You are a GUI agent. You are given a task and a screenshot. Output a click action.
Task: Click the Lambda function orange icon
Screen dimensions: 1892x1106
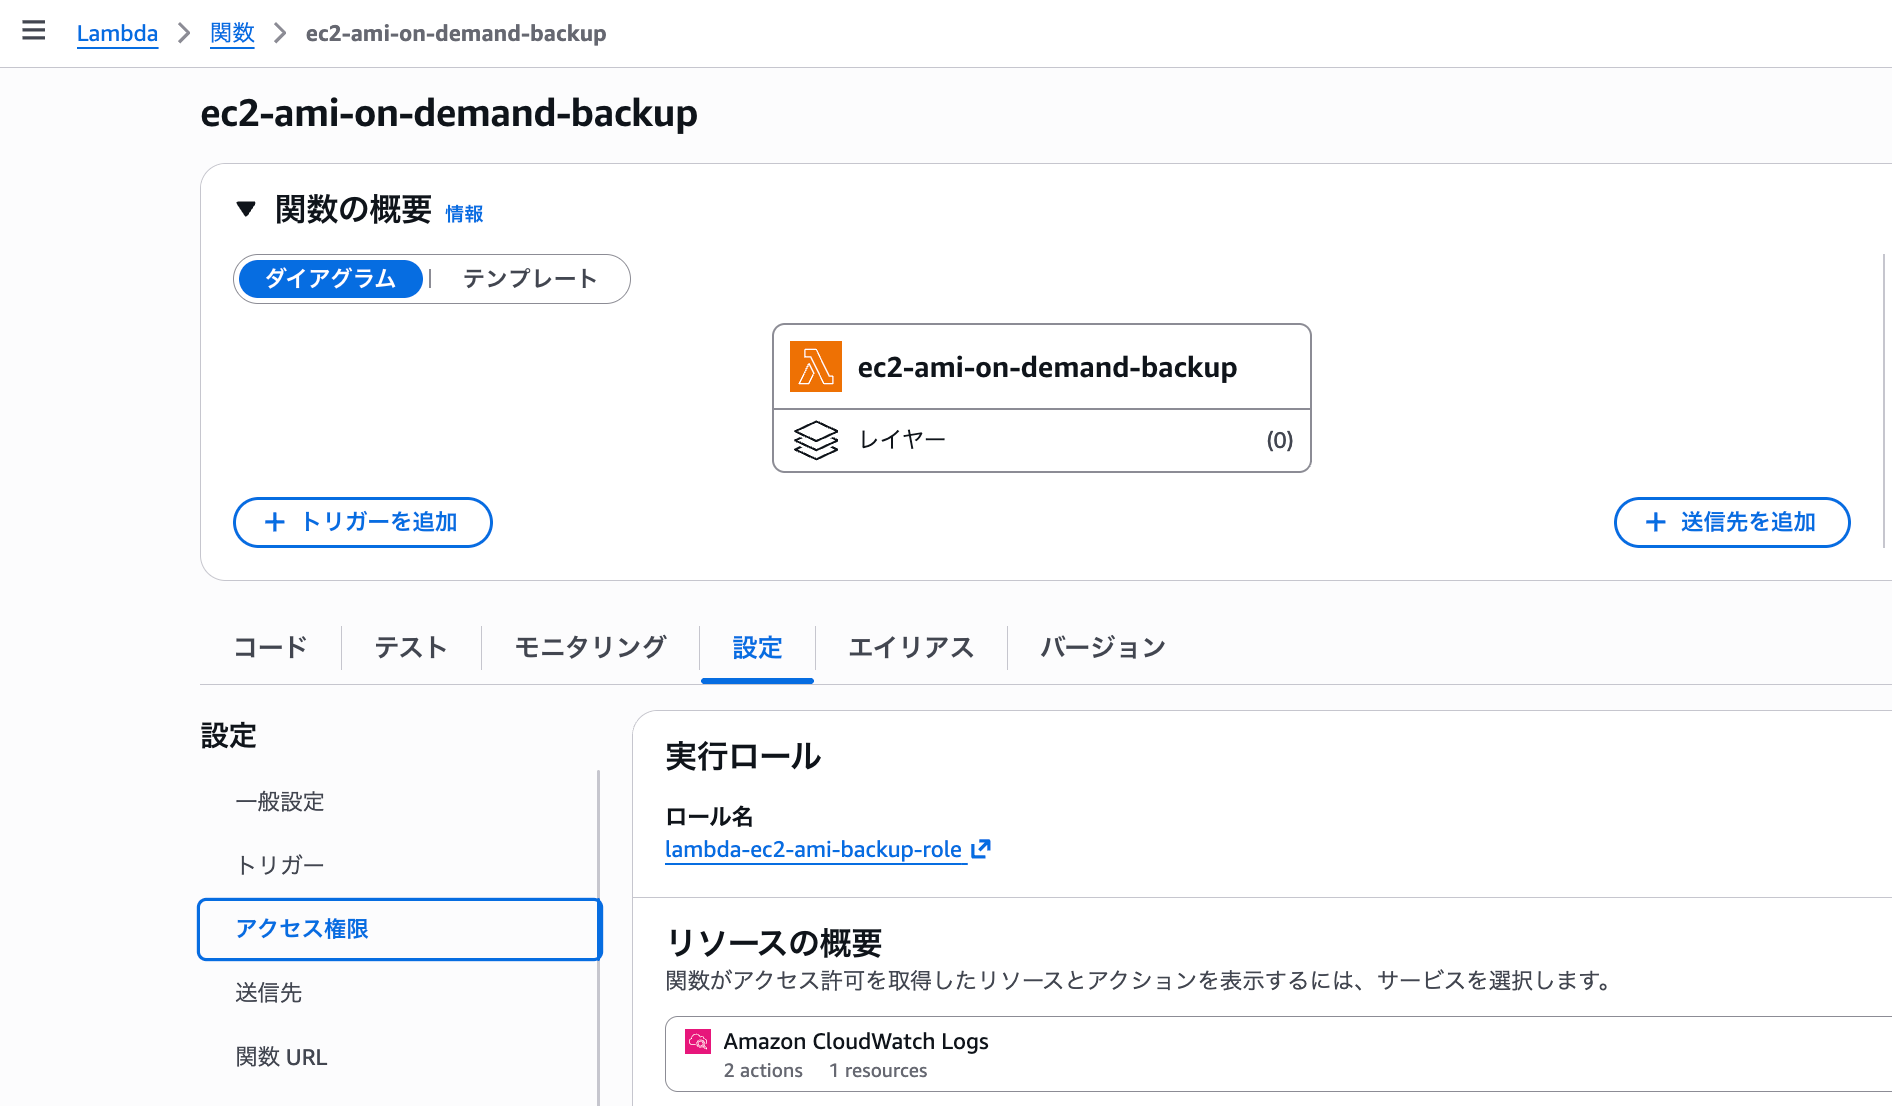tap(816, 367)
